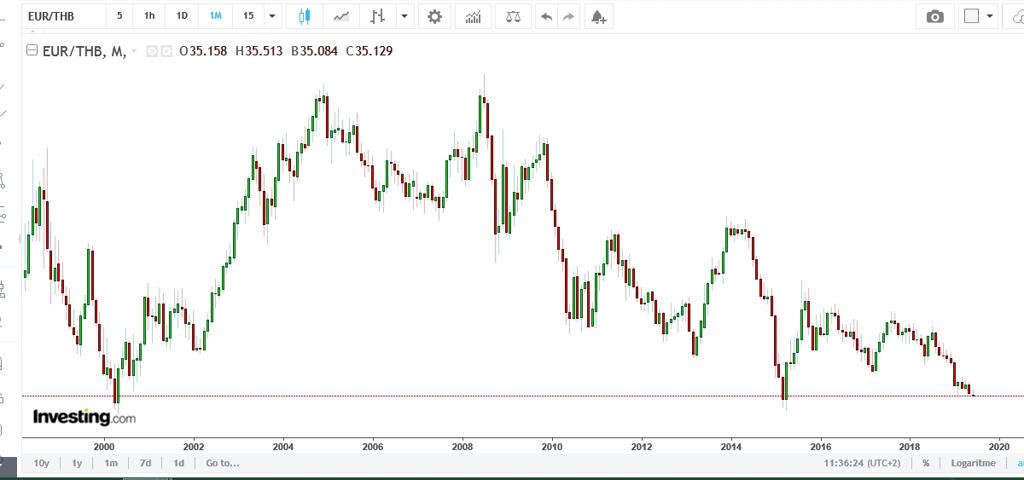Viewport: 1024px width, 480px height.
Task: Switch to the 1h timeframe
Action: click(x=149, y=16)
